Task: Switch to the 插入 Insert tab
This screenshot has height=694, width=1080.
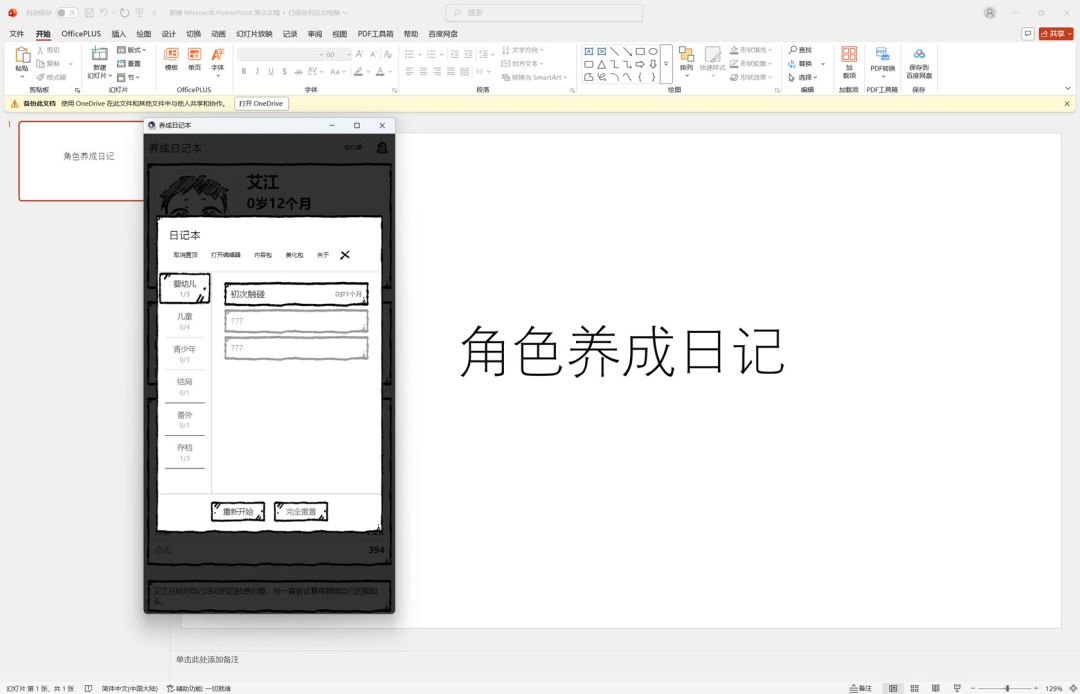Action: click(119, 34)
